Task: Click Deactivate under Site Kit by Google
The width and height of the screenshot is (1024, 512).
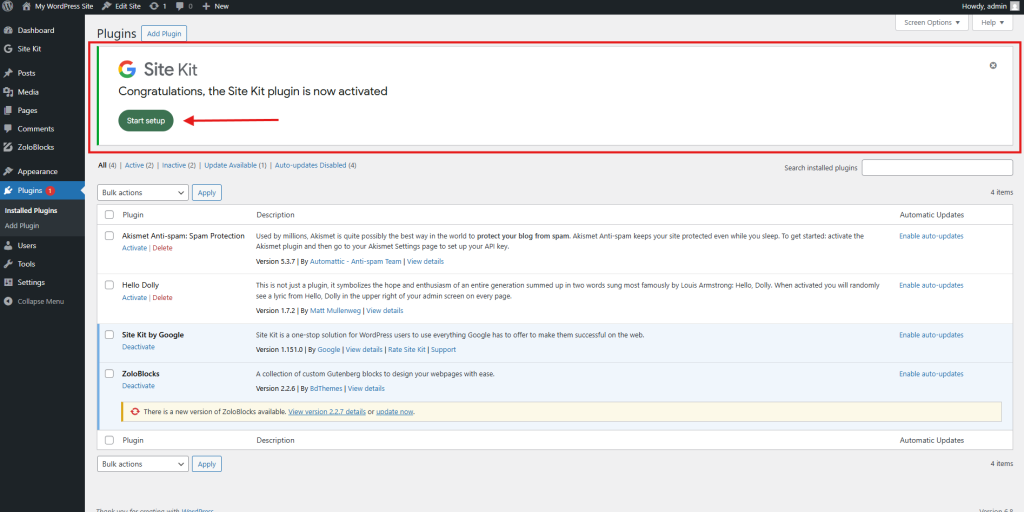Action: (x=138, y=346)
